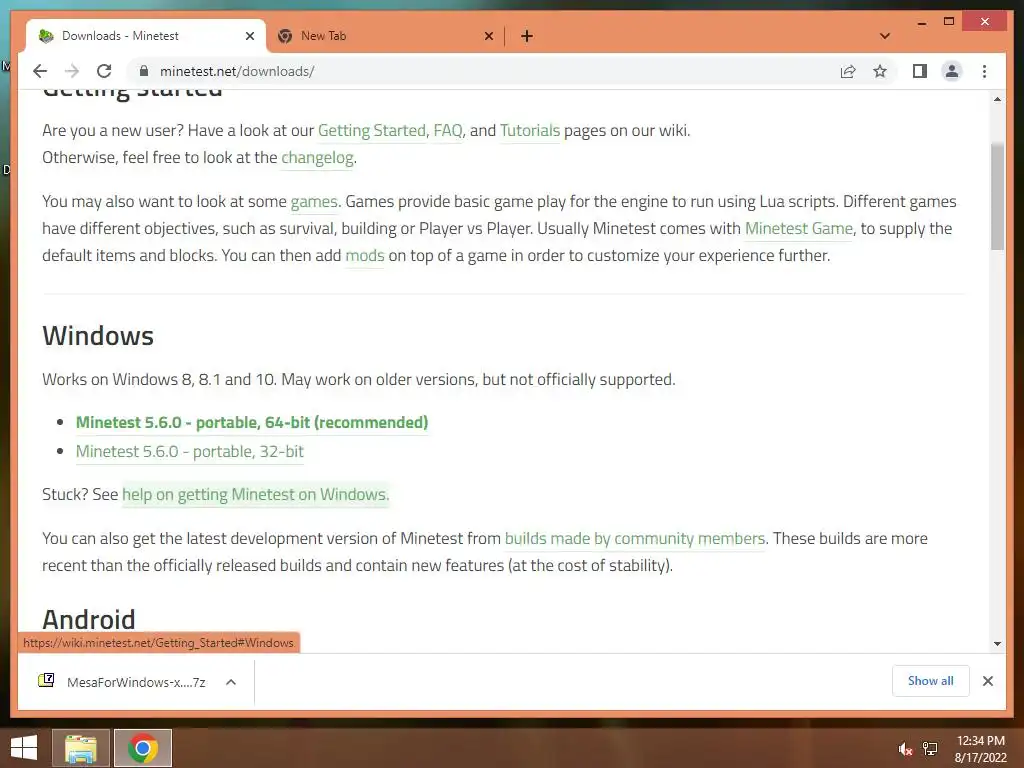The height and width of the screenshot is (768, 1024).
Task: Switch to the New Tab tab
Action: (x=385, y=36)
